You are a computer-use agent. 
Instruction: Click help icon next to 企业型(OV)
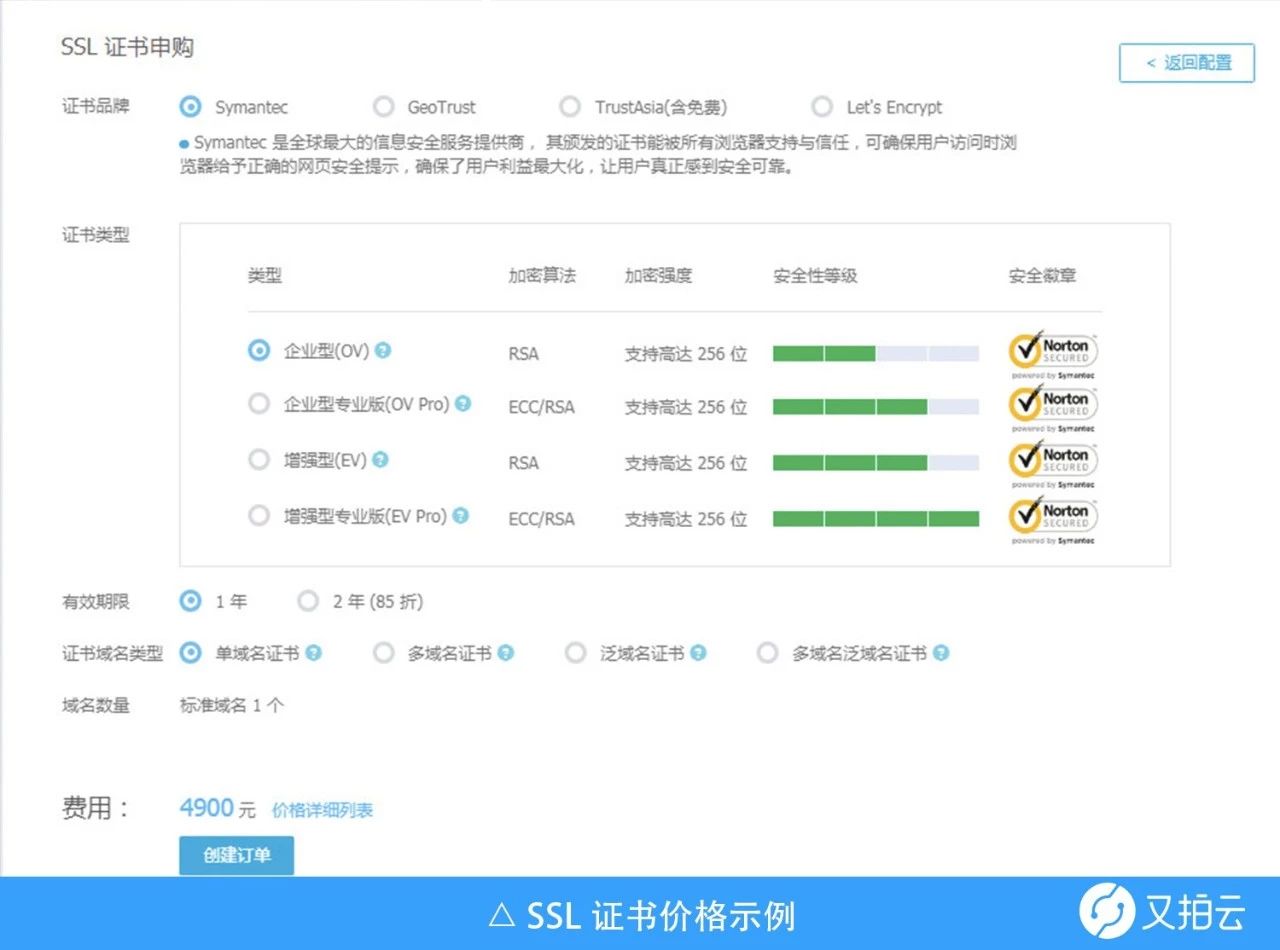(x=383, y=351)
